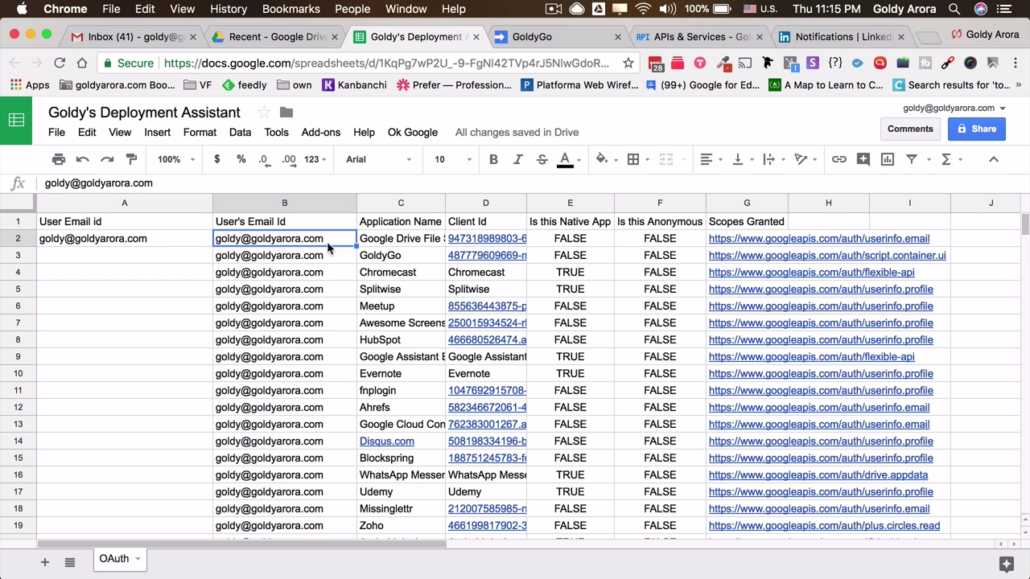The image size is (1030, 579).
Task: Open the File menu in Sheets
Action: [x=56, y=132]
